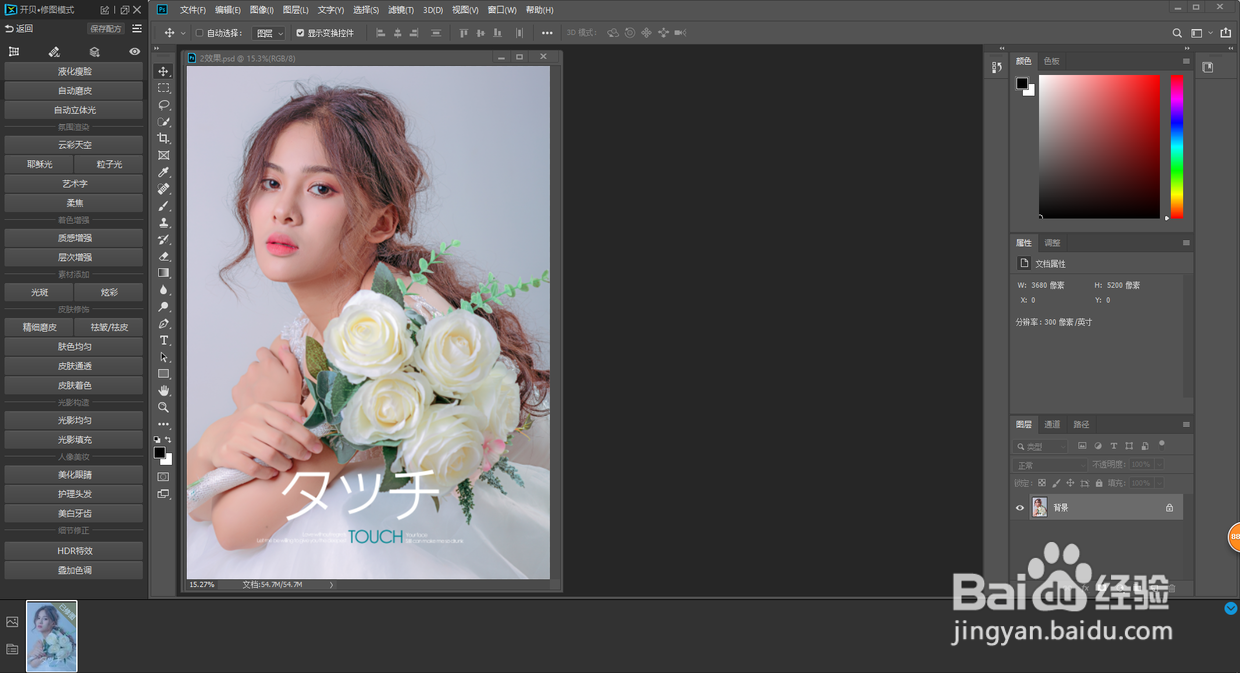Select the Rectangle shape tool
Image resolution: width=1240 pixels, height=673 pixels.
tap(164, 374)
